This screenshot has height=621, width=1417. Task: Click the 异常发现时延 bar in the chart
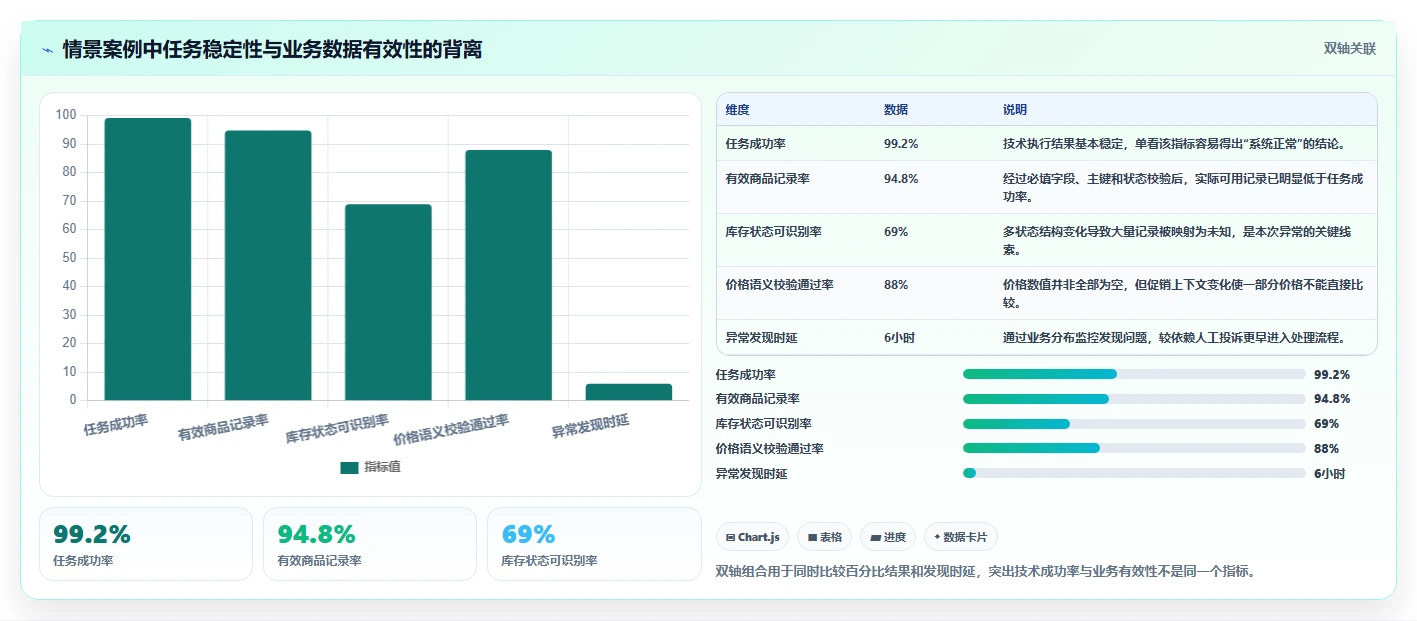[x=628, y=392]
